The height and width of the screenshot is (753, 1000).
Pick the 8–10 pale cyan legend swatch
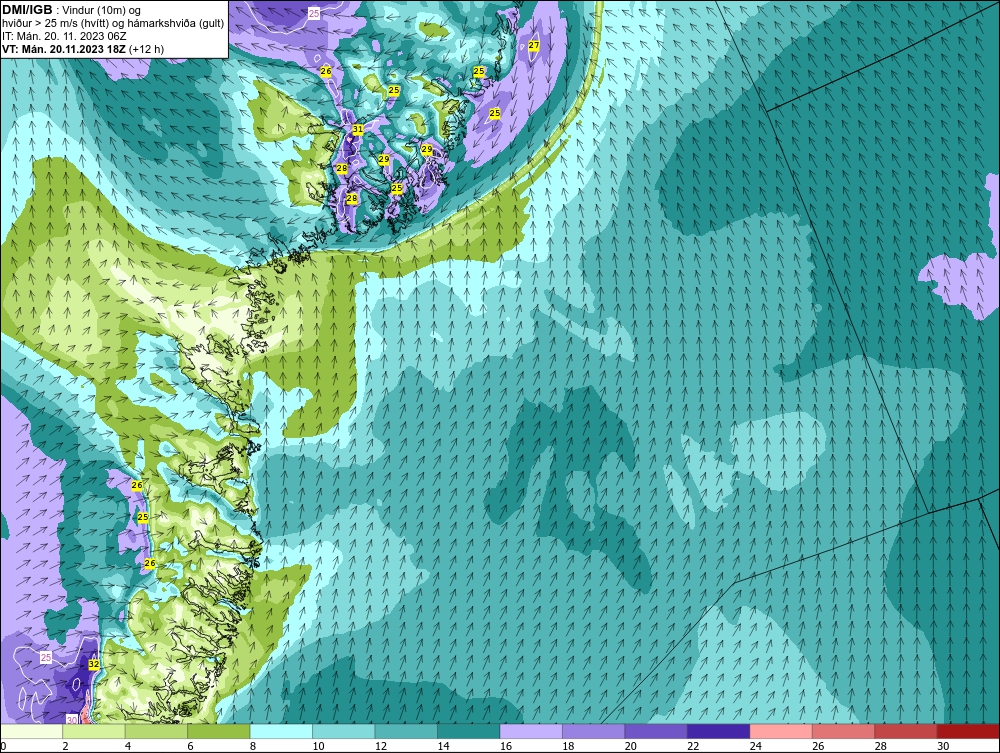[281, 731]
